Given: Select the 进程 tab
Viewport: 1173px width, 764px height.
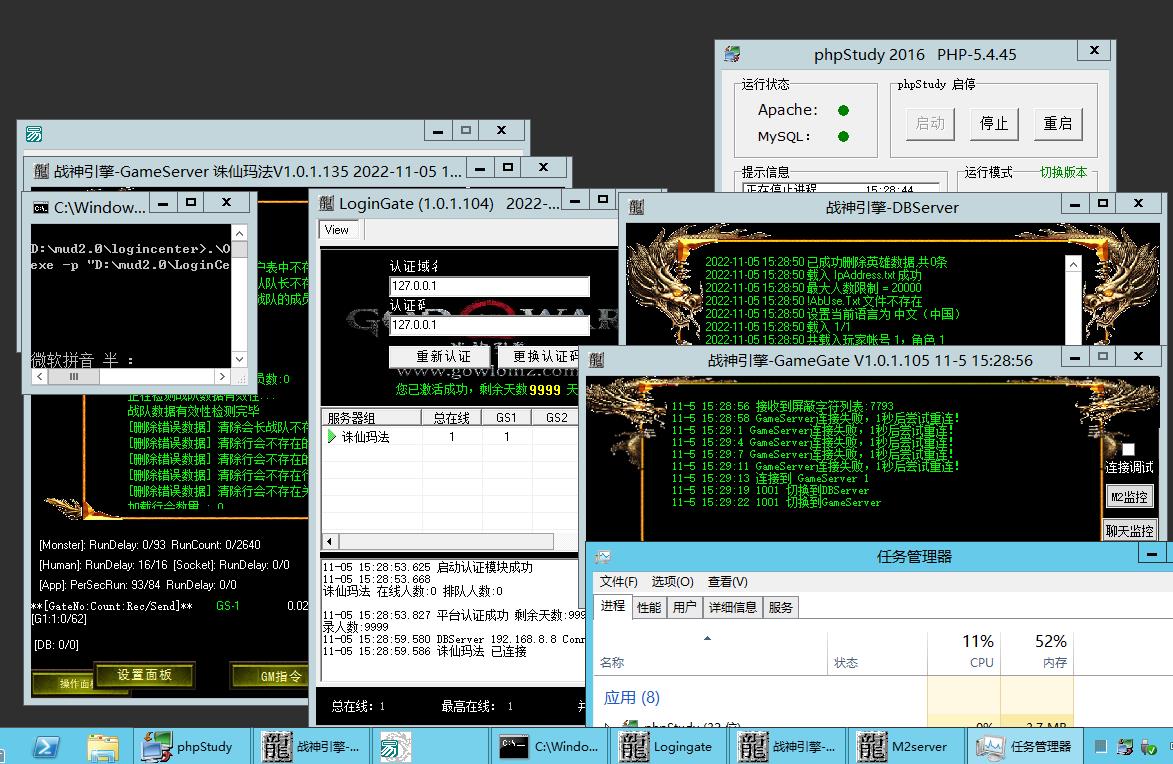Looking at the screenshot, I should pos(613,605).
